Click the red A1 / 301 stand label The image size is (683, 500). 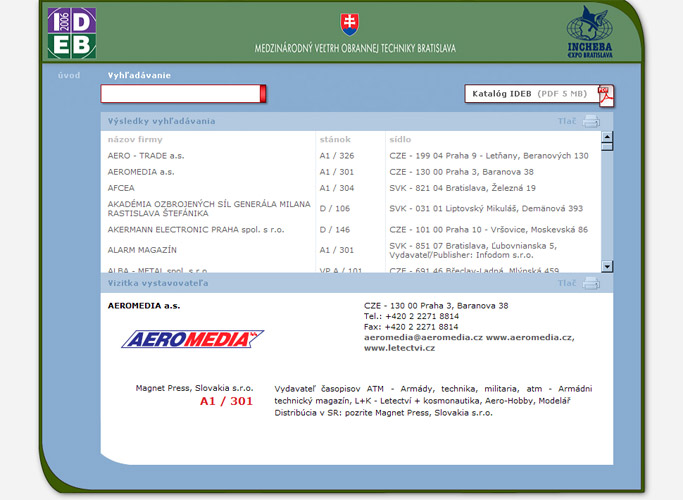(x=227, y=401)
